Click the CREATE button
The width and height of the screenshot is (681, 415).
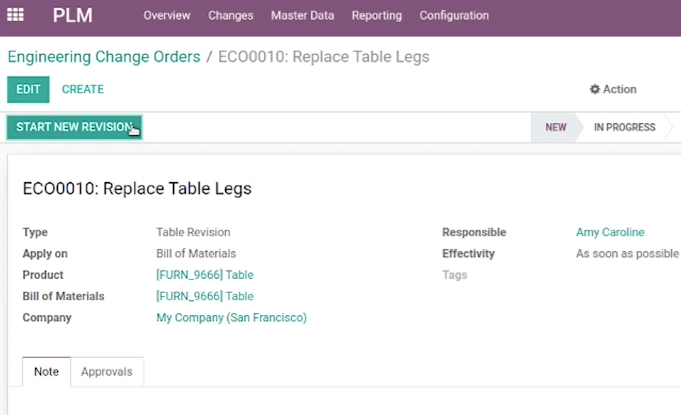(x=83, y=89)
